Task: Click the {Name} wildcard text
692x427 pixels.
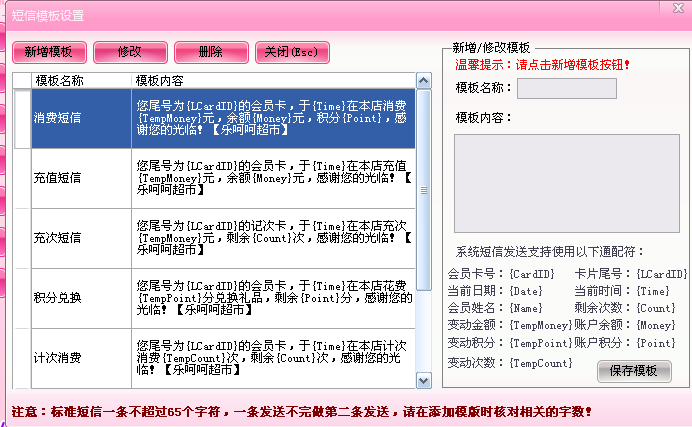Action: point(526,308)
